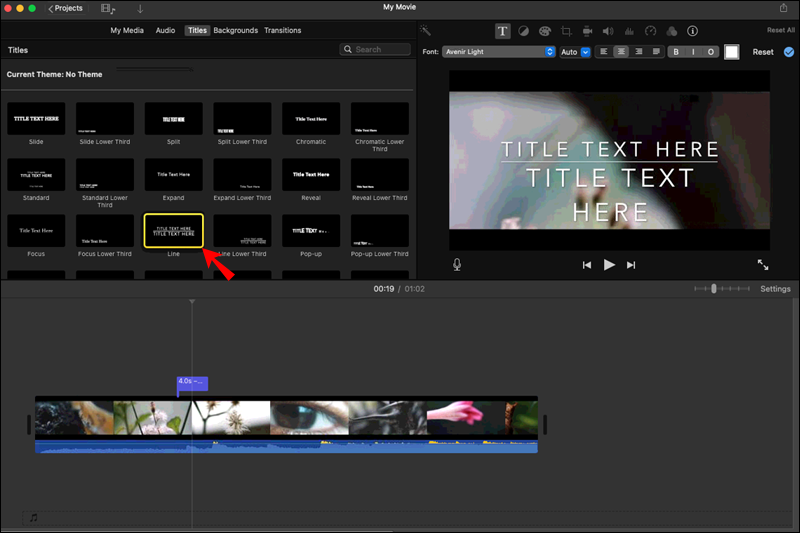Open the color balance adjustment

click(524, 31)
